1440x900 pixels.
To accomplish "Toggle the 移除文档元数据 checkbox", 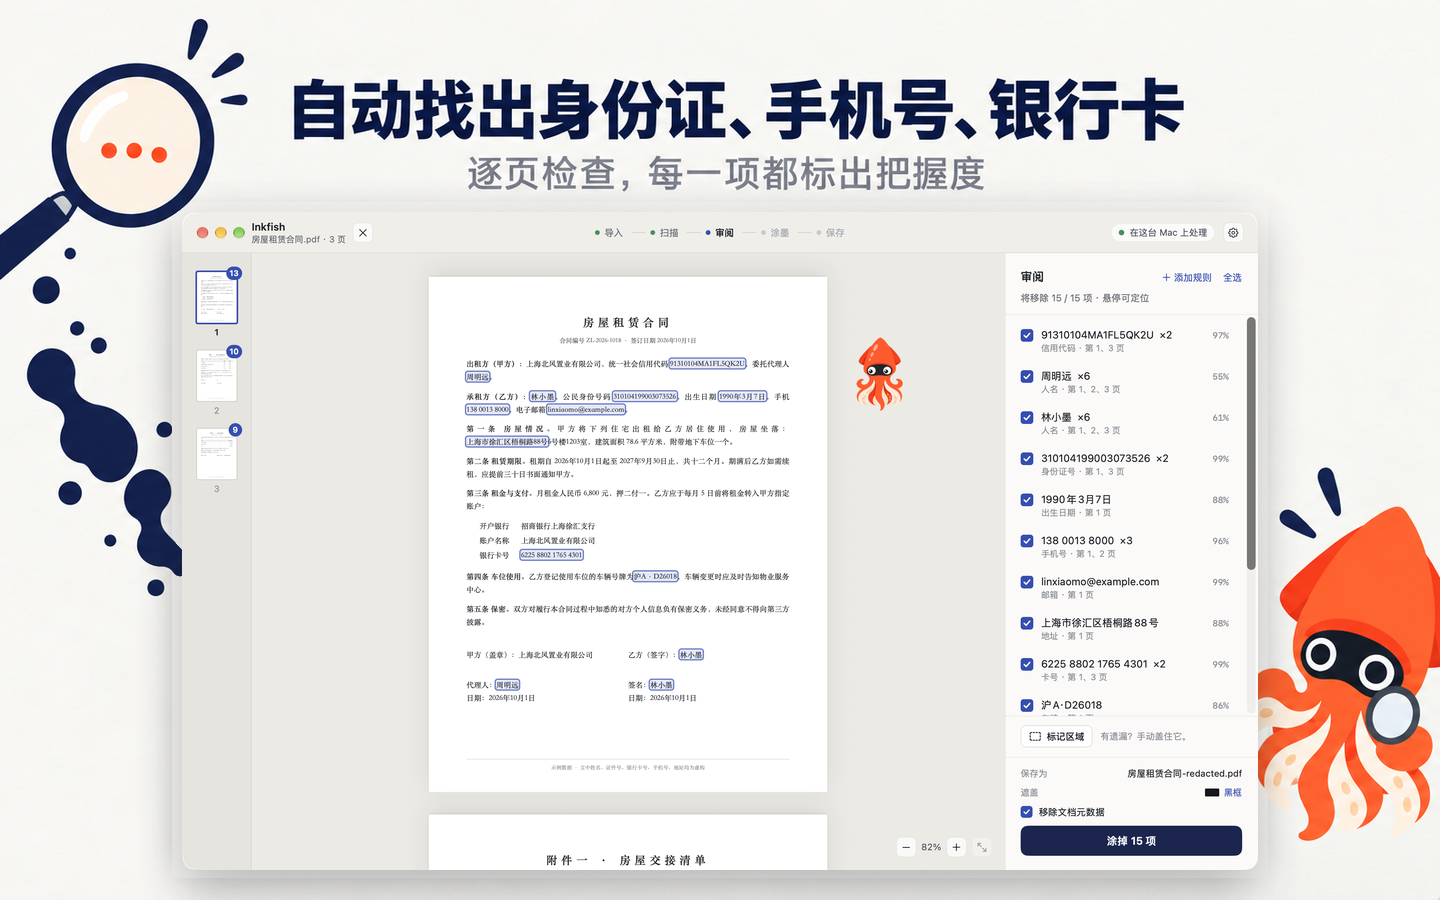I will (1027, 812).
